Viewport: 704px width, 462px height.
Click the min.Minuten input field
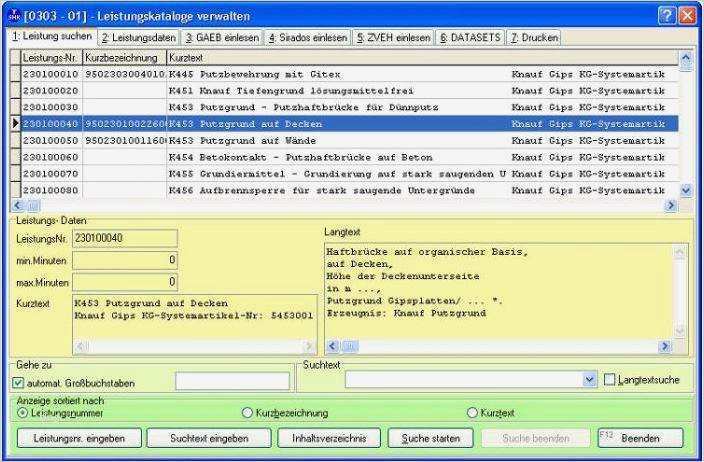tap(124, 260)
